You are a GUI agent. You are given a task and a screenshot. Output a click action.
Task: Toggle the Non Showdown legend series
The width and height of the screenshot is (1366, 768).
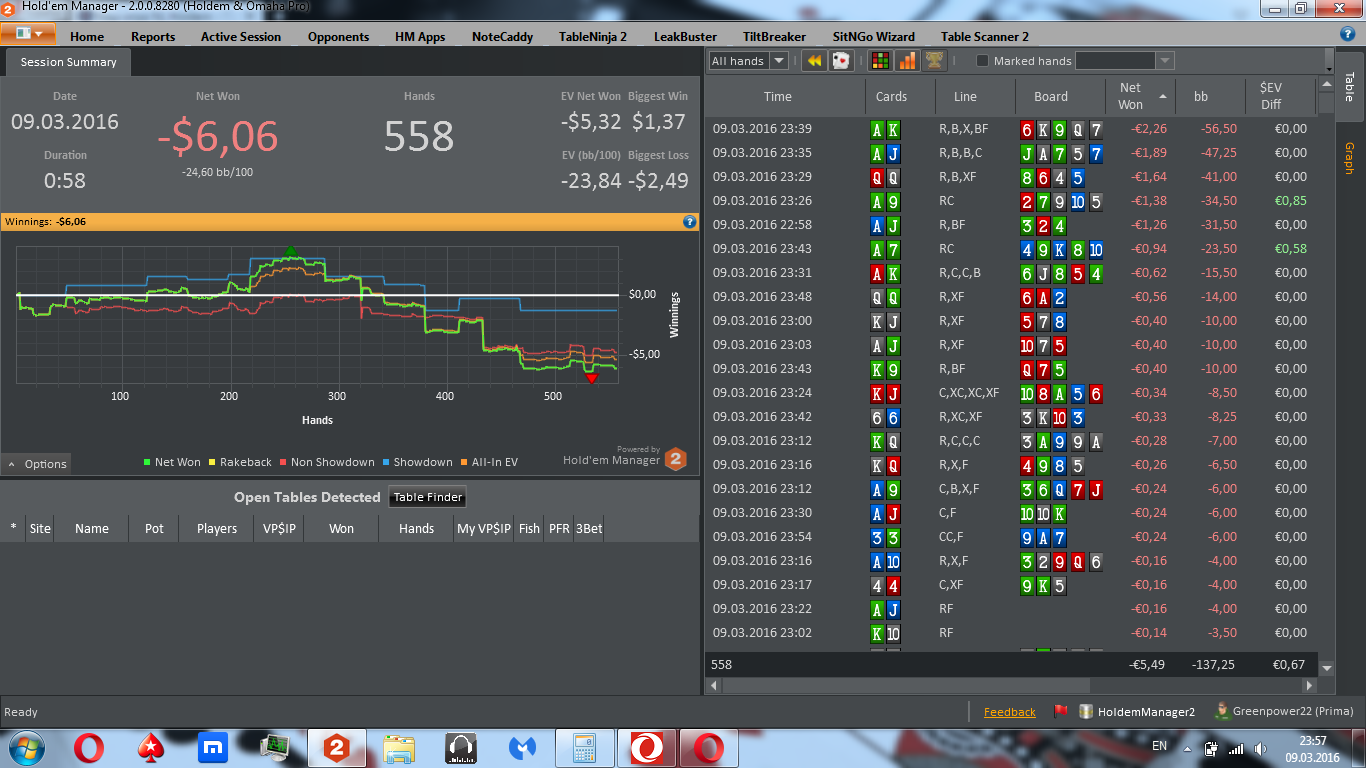(x=327, y=462)
